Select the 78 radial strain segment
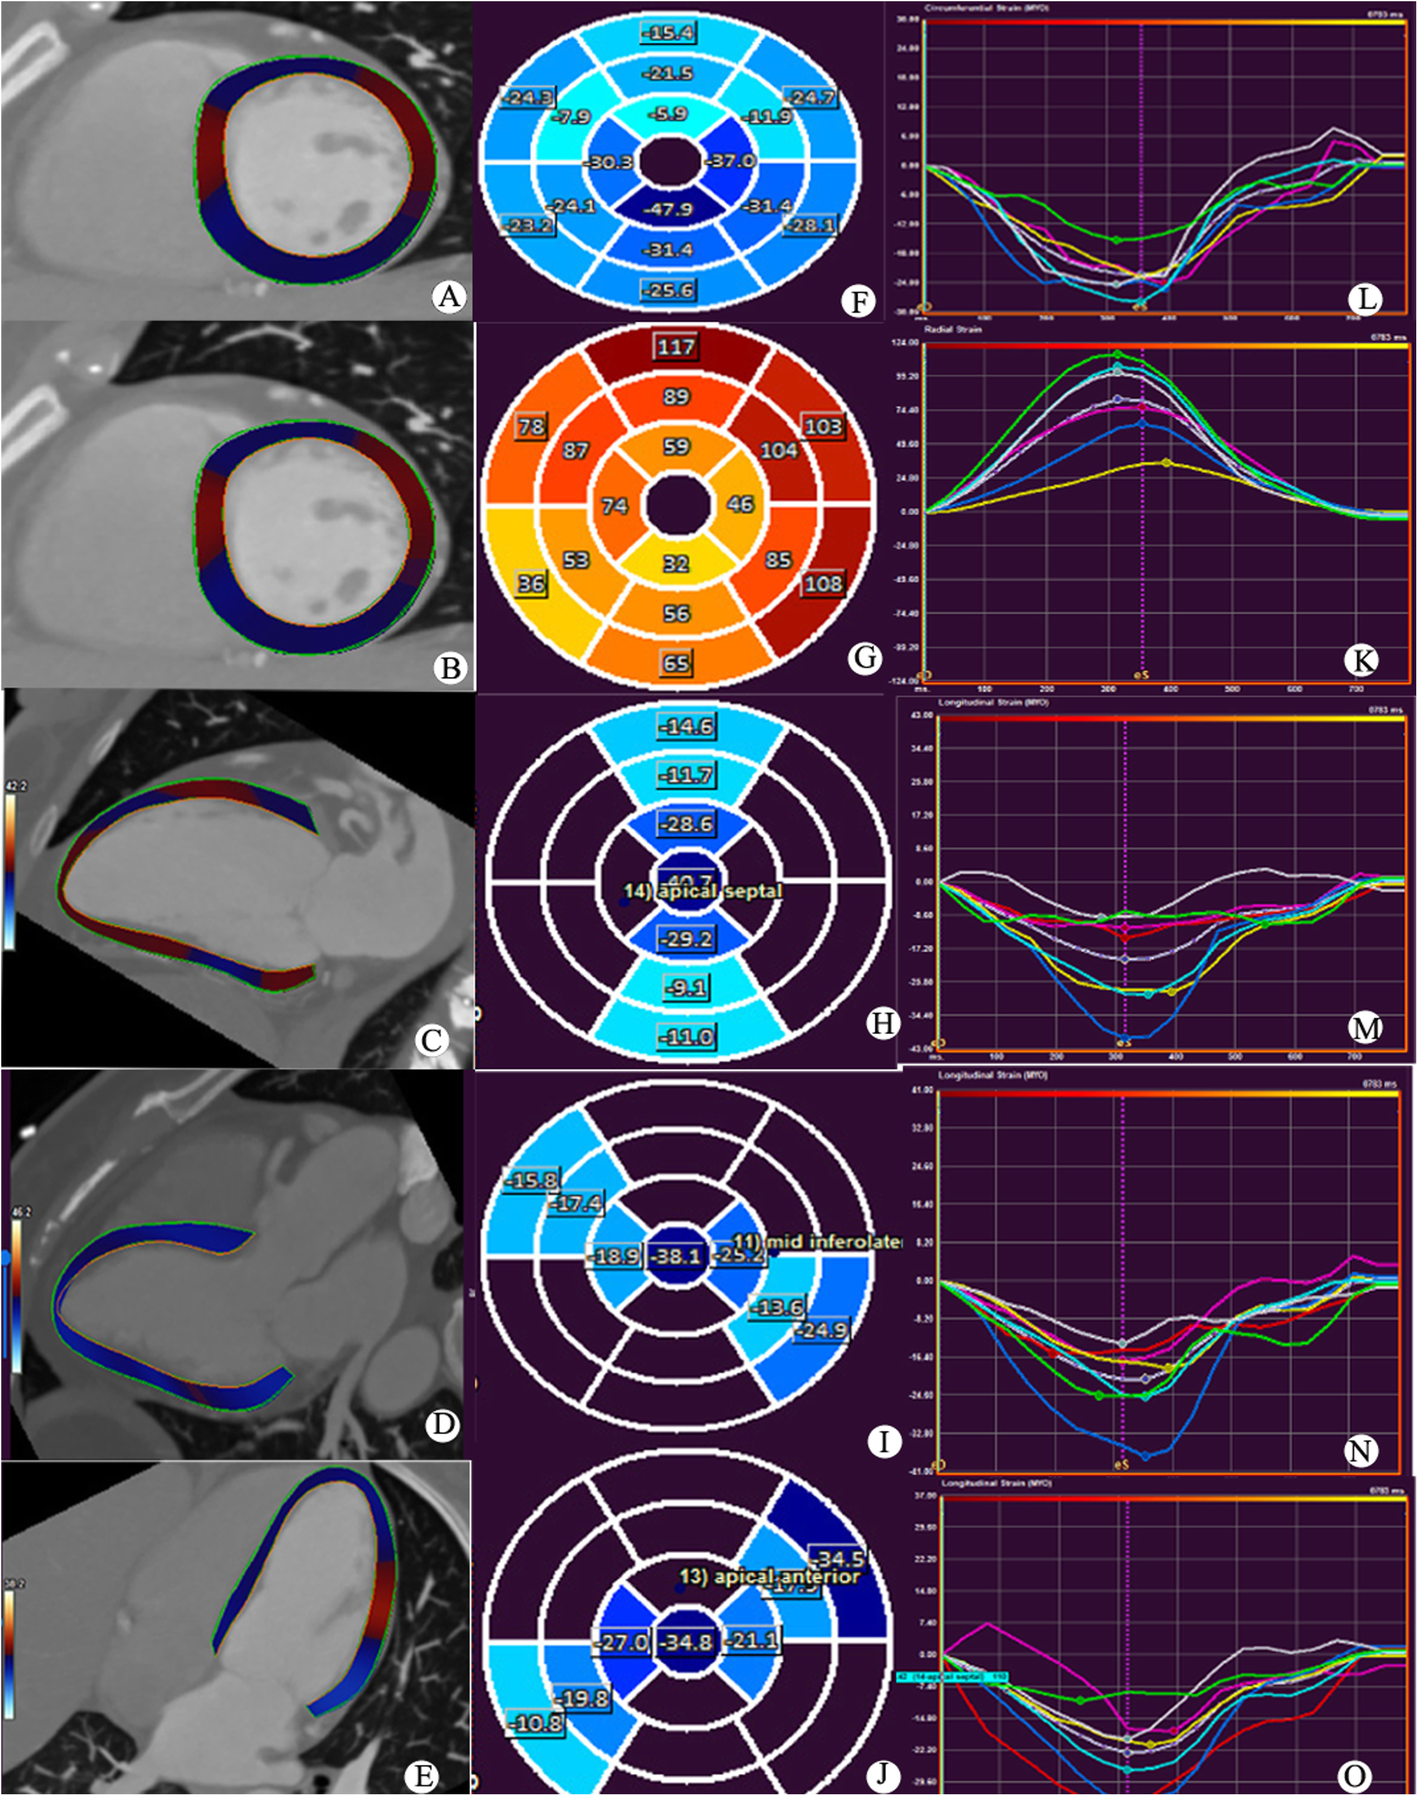1418x1796 pixels. pos(530,427)
